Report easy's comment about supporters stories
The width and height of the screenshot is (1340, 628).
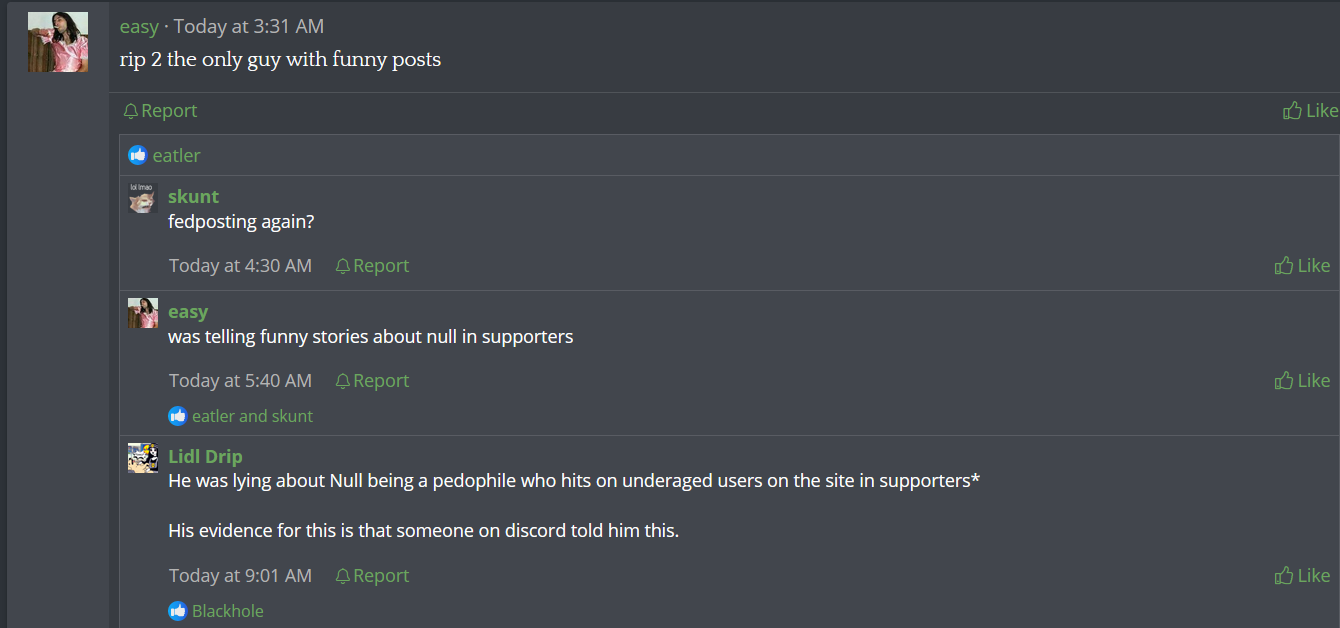[343, 381]
